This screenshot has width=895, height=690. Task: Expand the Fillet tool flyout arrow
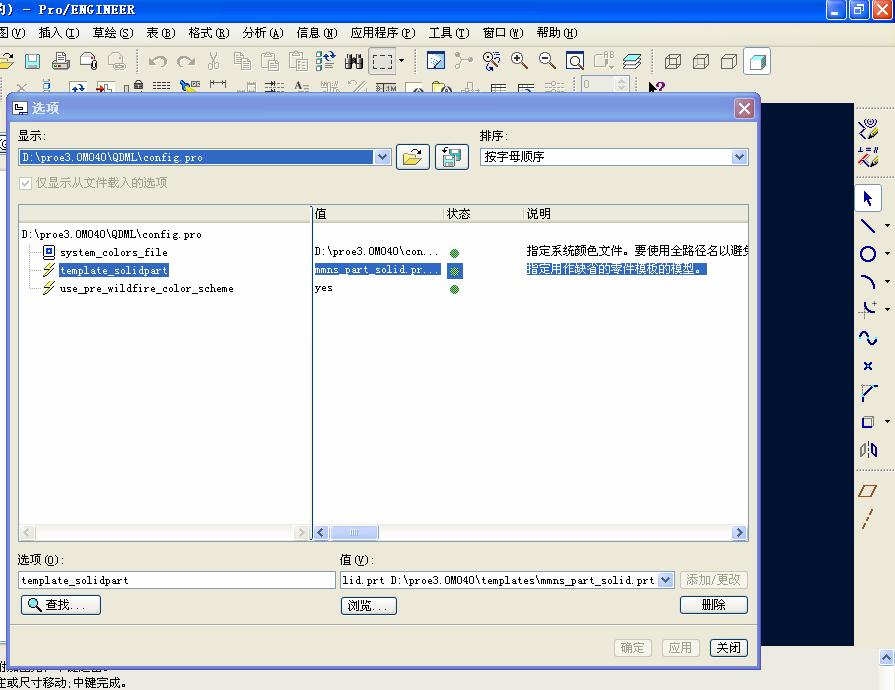click(887, 309)
